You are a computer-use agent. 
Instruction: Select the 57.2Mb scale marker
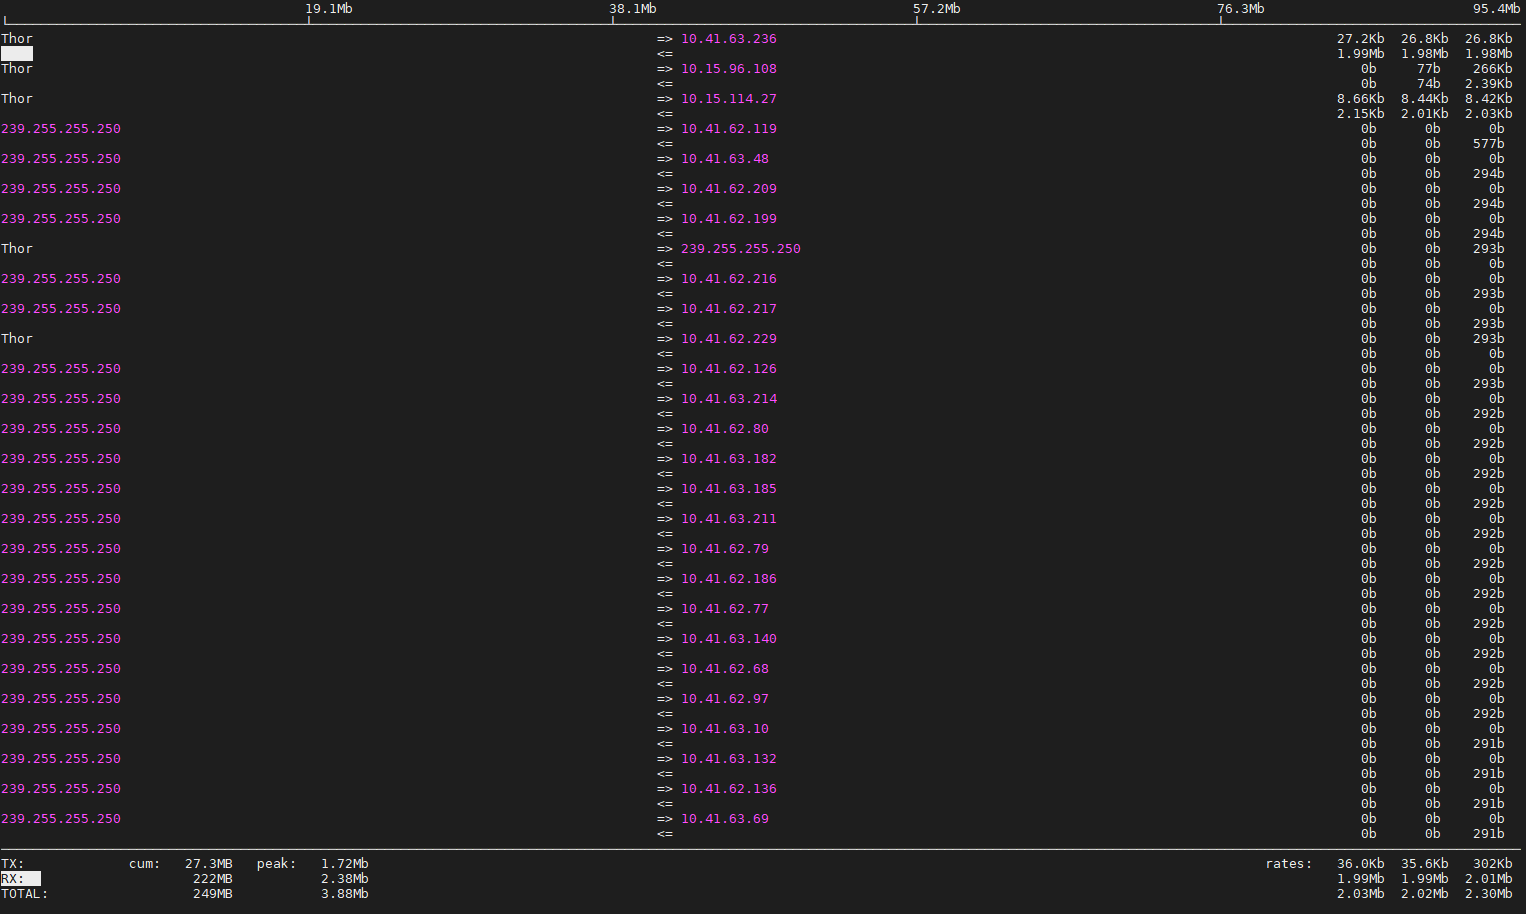[x=937, y=9]
